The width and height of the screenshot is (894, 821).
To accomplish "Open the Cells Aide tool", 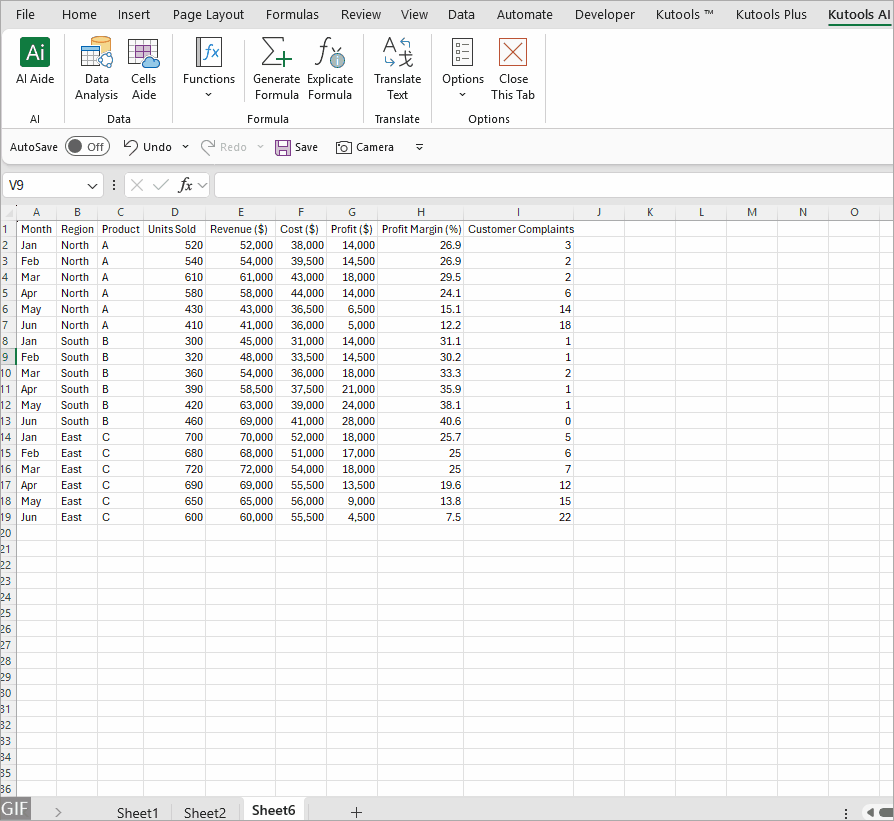I will pyautogui.click(x=143, y=67).
